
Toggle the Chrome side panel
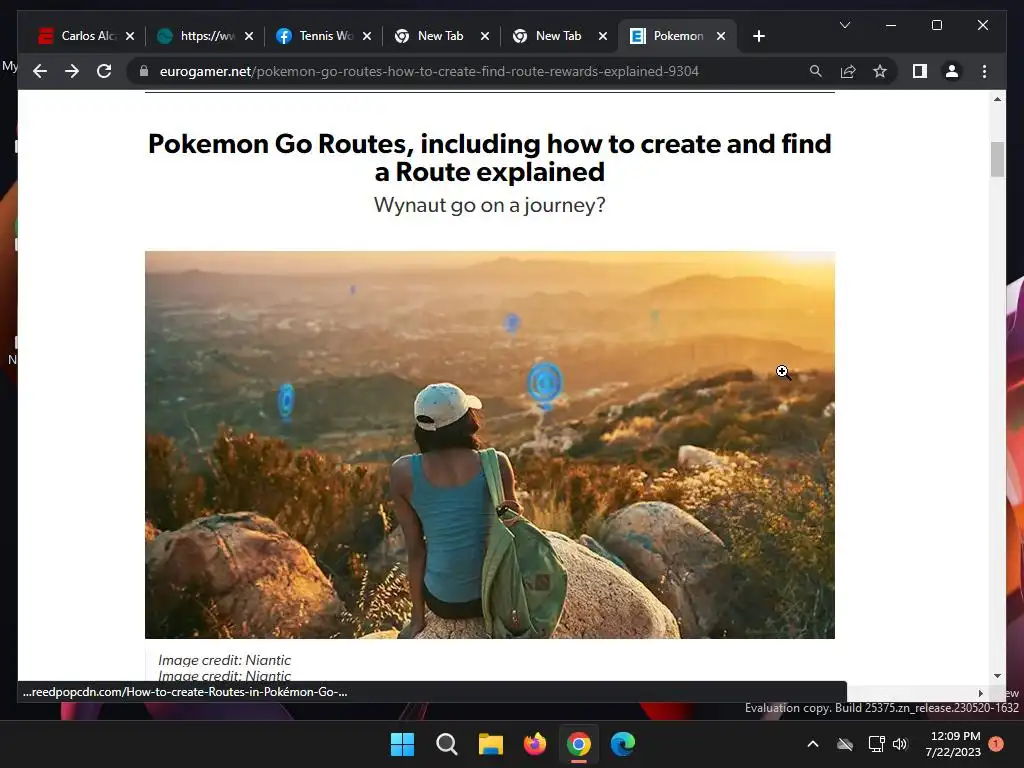(920, 71)
